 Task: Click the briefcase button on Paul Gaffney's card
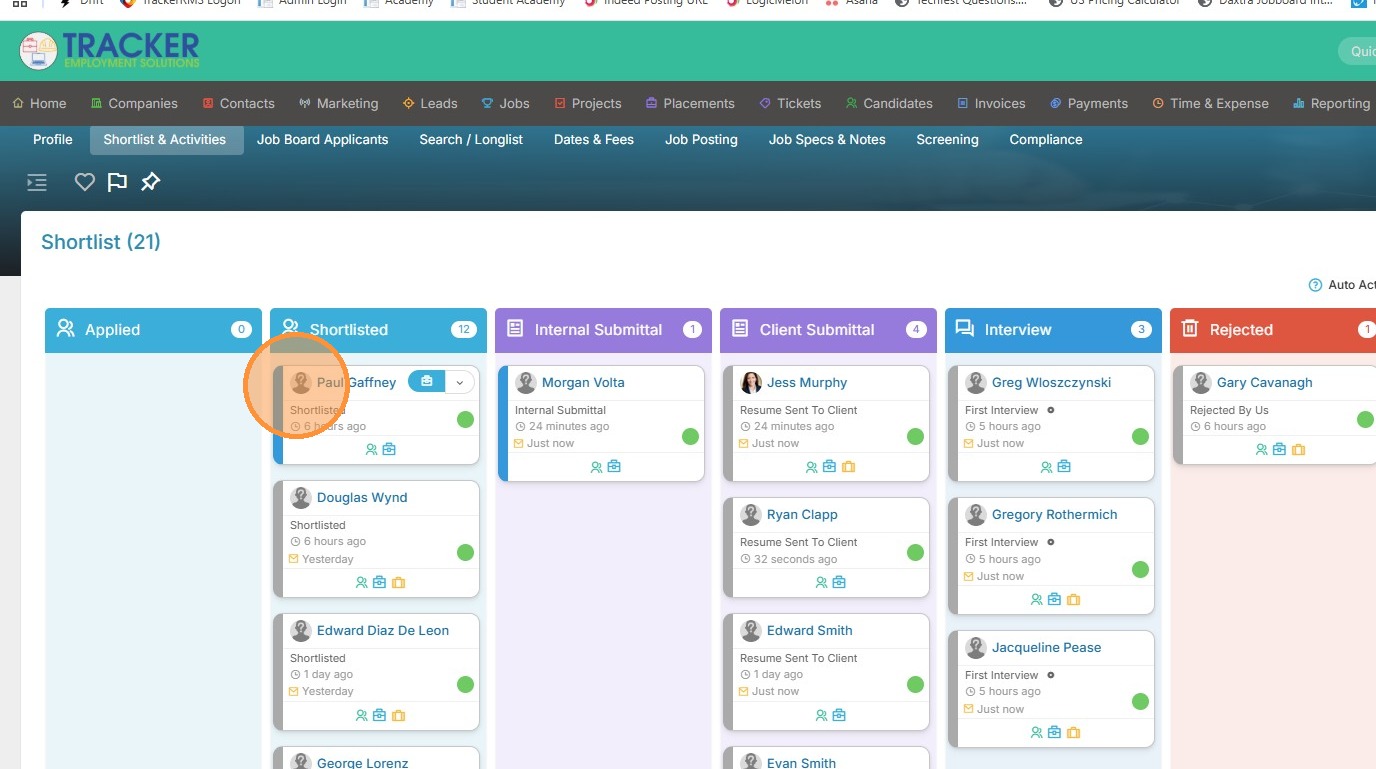coord(427,382)
